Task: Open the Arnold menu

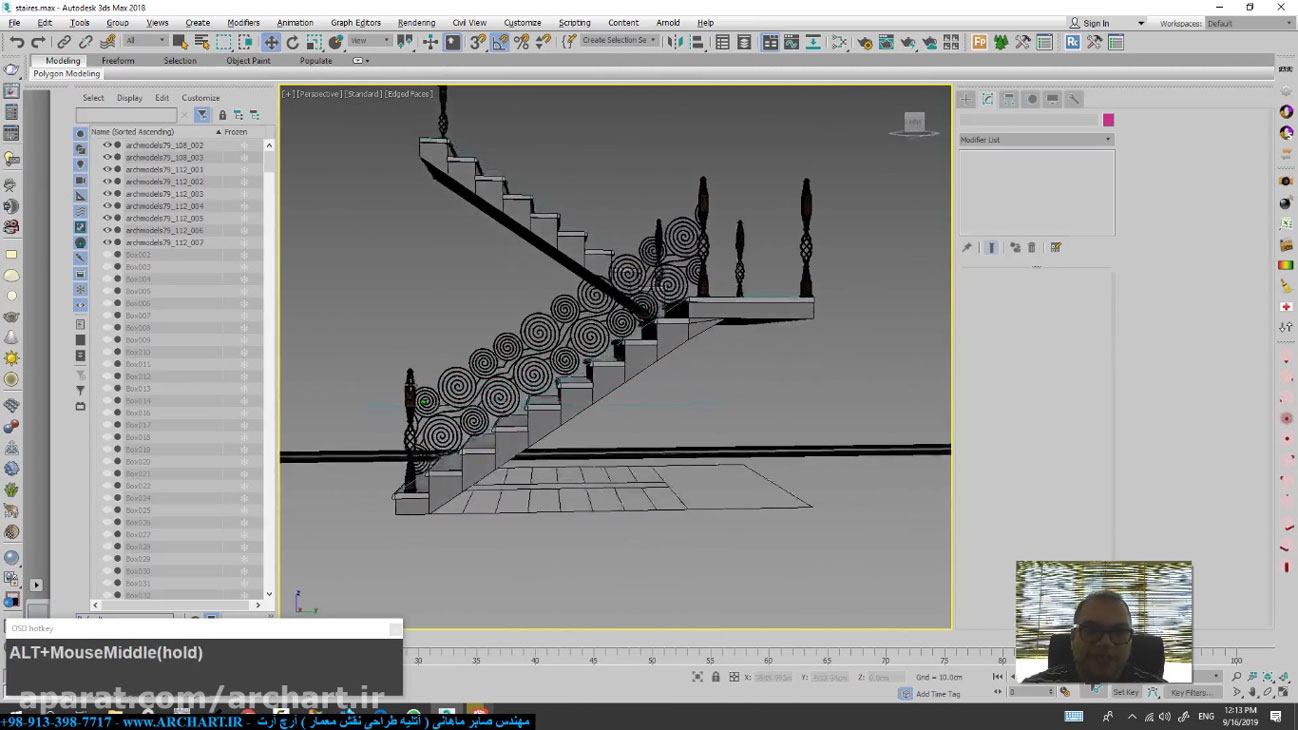Action: coord(668,23)
